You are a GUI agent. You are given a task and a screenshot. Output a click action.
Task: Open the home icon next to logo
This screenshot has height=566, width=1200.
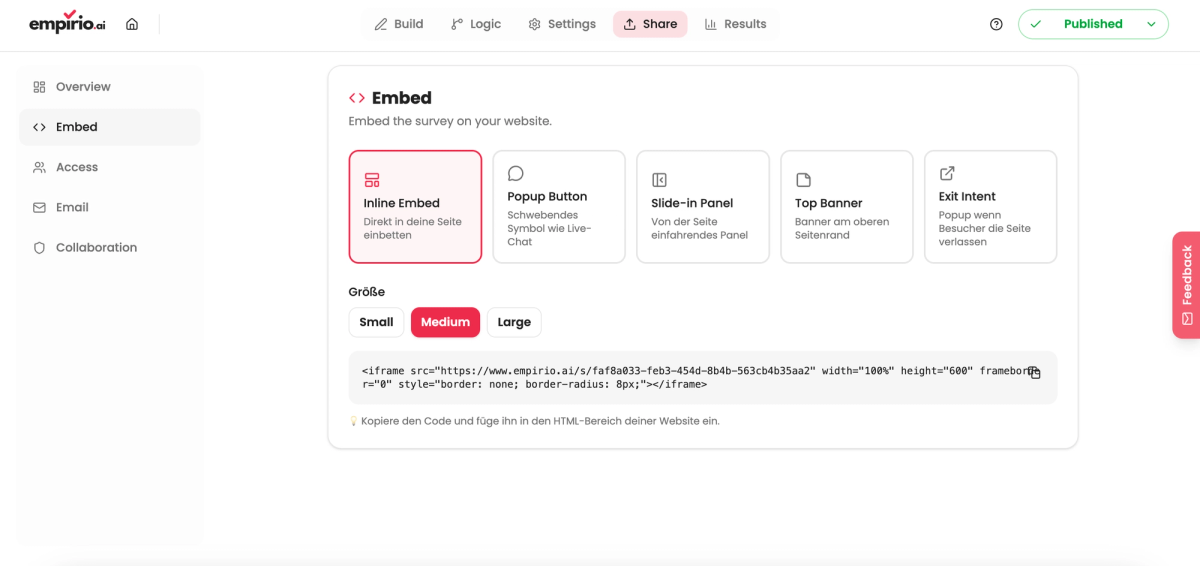(132, 24)
